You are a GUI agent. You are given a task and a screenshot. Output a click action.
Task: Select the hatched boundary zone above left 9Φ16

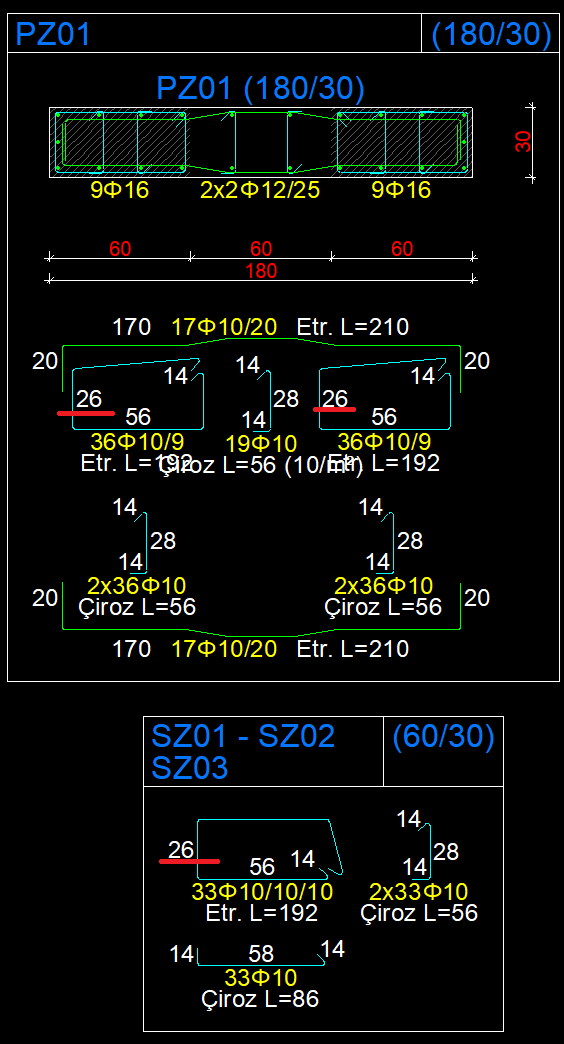(x=121, y=142)
